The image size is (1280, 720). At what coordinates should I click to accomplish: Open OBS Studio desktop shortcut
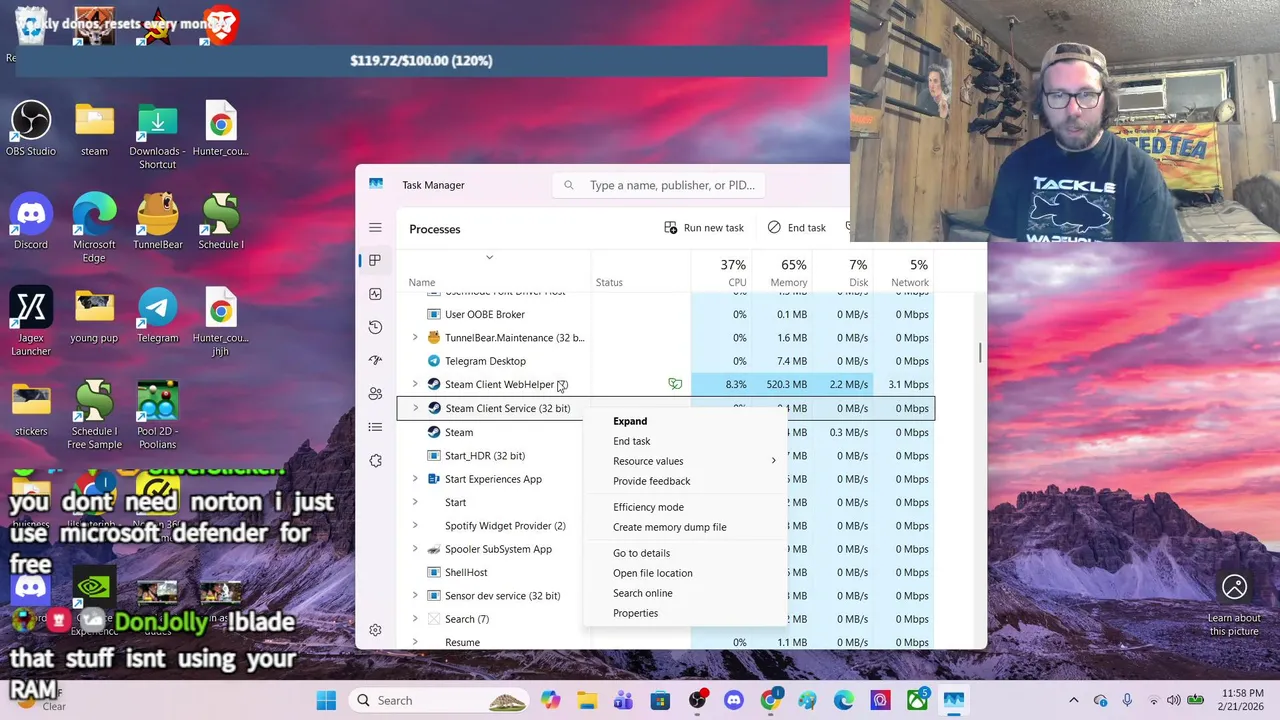(x=31, y=130)
